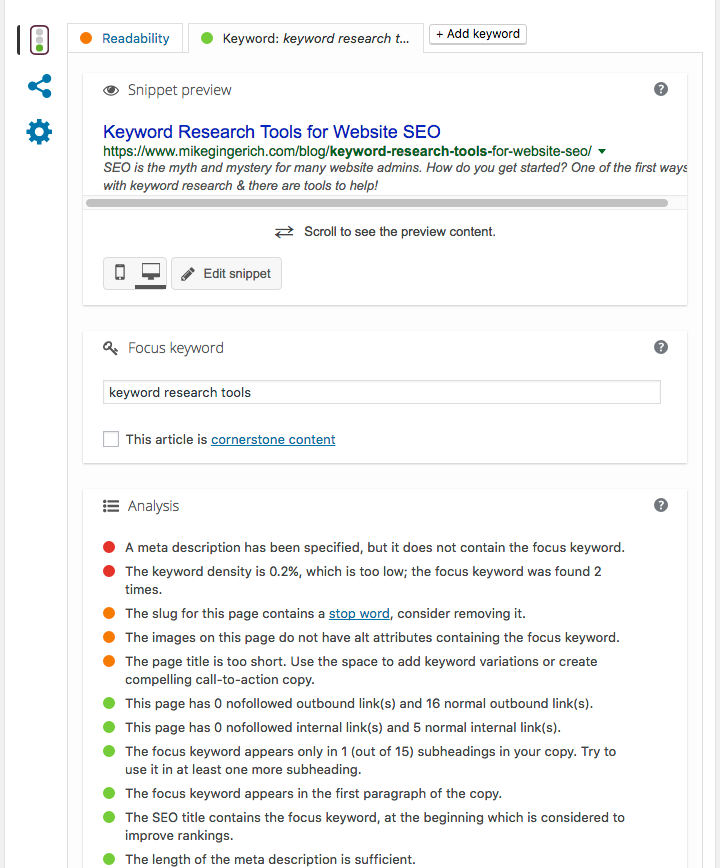Click the Edit snippet button
The width and height of the screenshot is (720, 868).
point(227,273)
